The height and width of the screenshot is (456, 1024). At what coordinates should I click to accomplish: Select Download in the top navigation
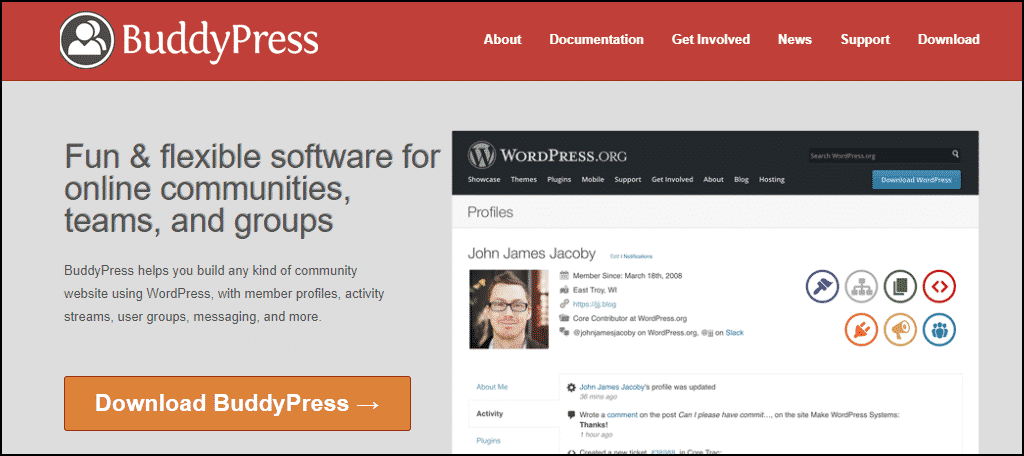coord(948,40)
